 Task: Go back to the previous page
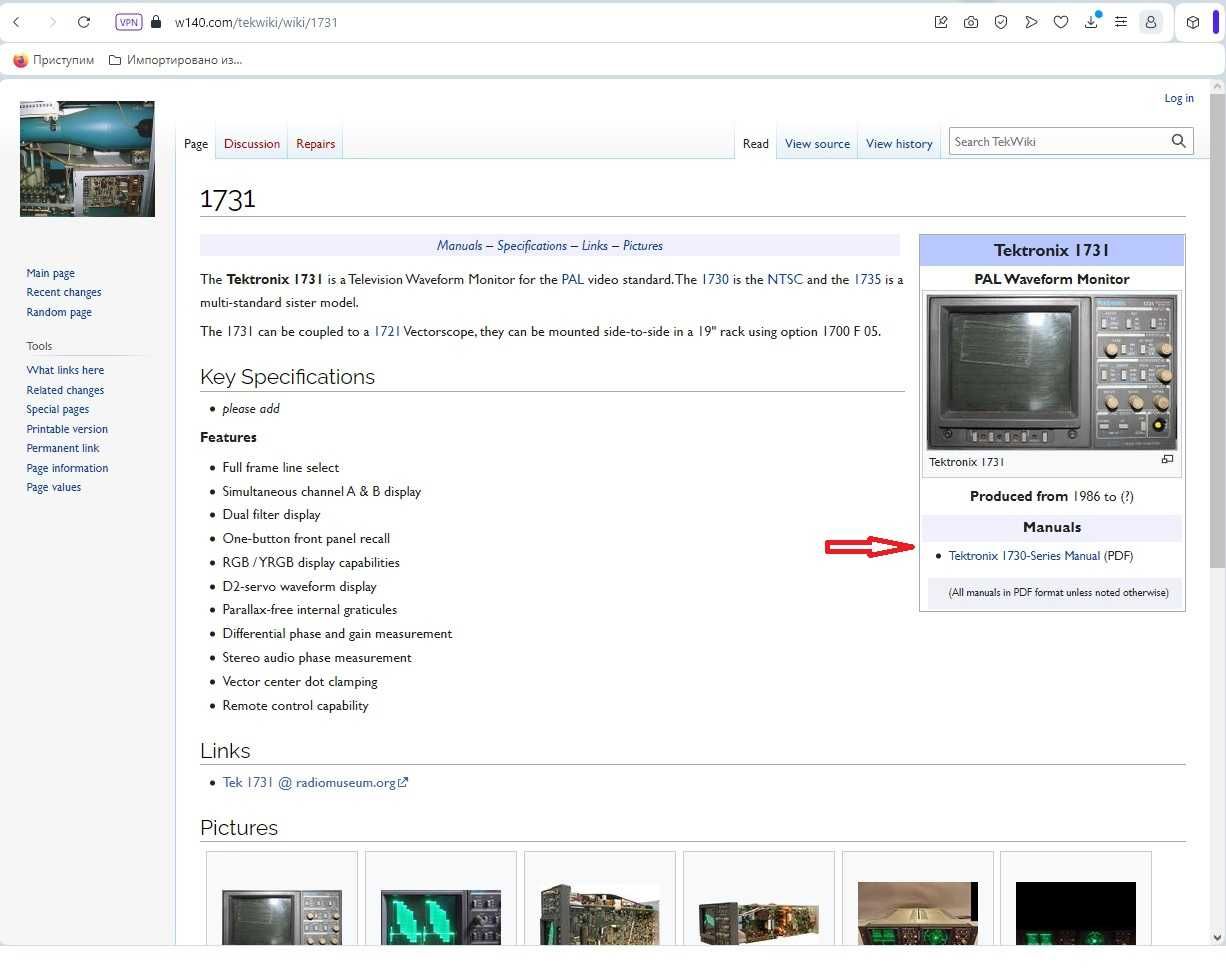point(16,22)
